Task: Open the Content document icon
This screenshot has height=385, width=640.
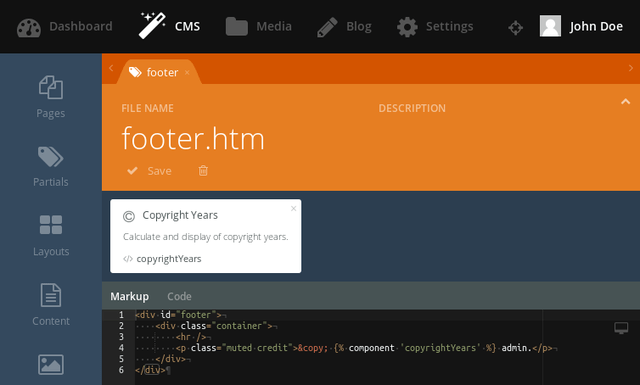Action: tap(51, 295)
